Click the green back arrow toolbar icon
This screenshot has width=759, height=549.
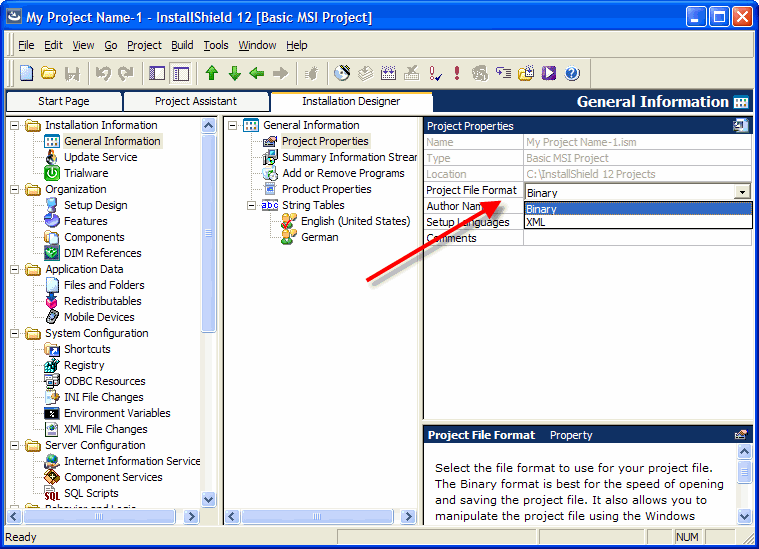(x=257, y=73)
